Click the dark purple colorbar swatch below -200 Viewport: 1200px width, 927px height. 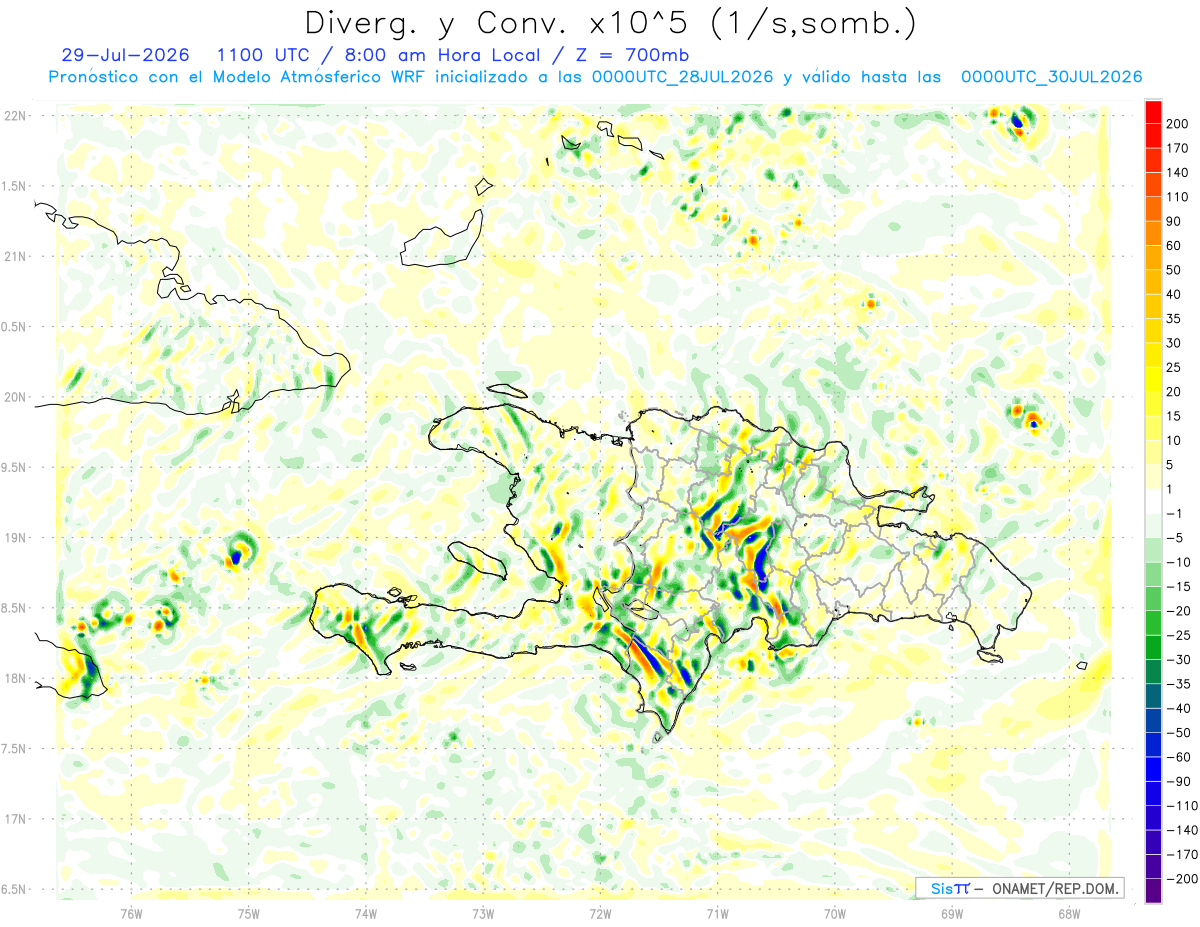click(1153, 892)
